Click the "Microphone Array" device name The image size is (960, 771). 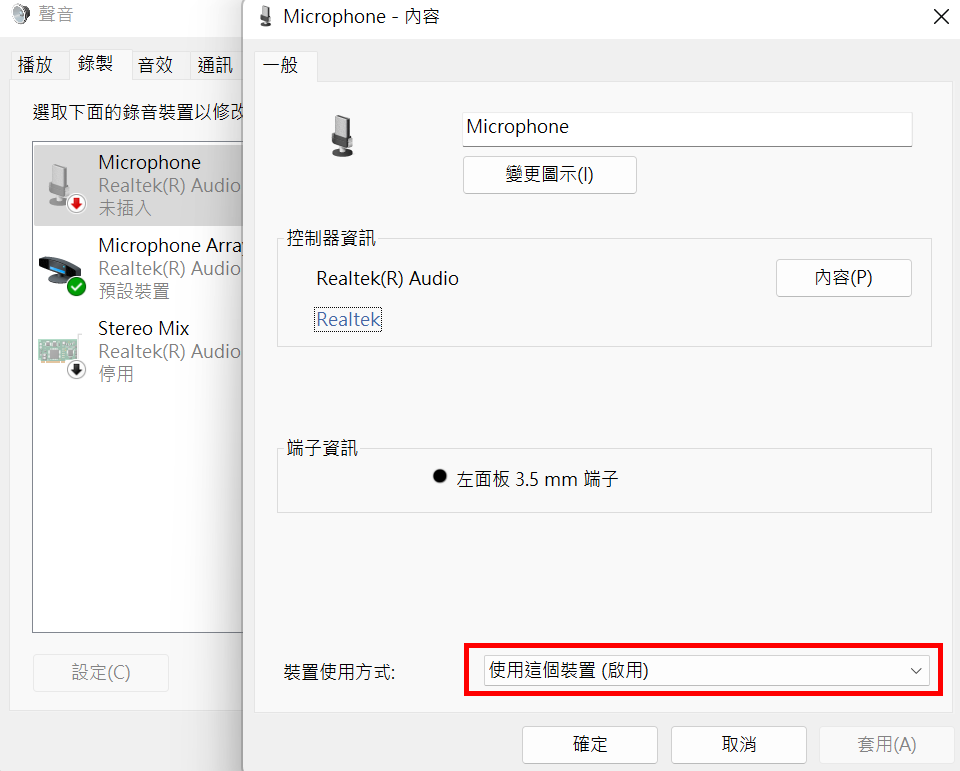171,246
